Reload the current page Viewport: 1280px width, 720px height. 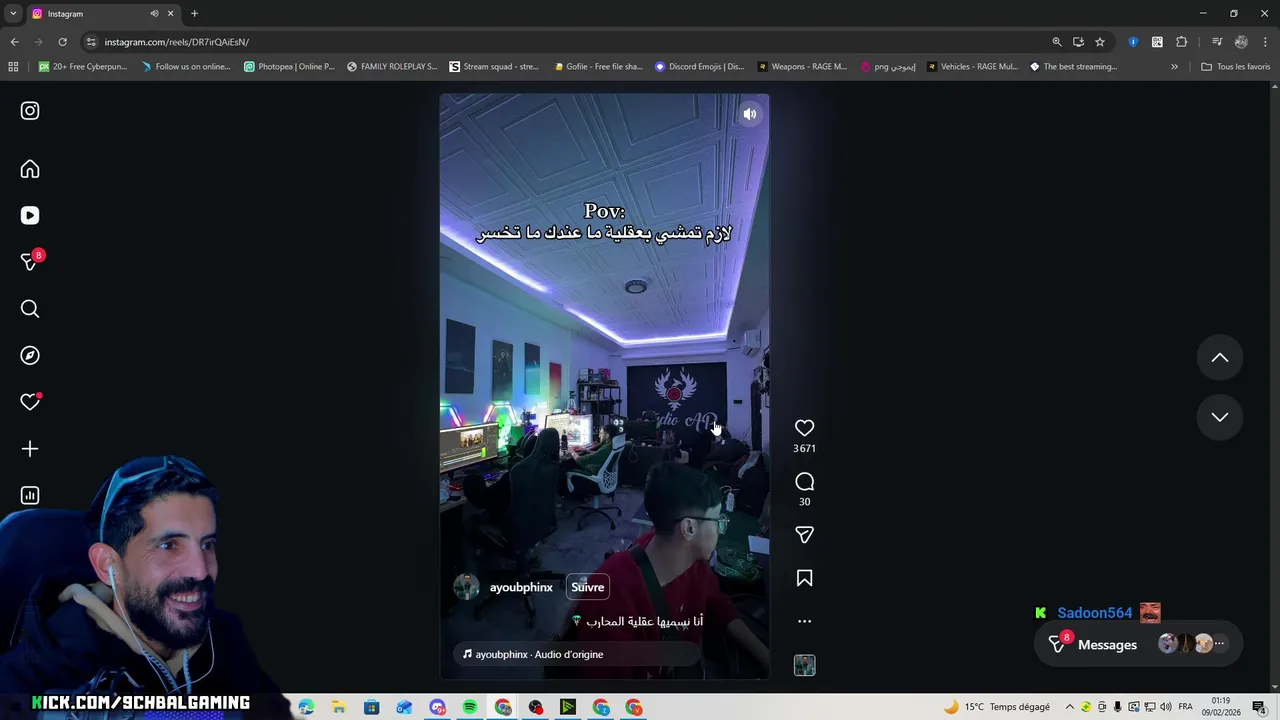coord(62,42)
